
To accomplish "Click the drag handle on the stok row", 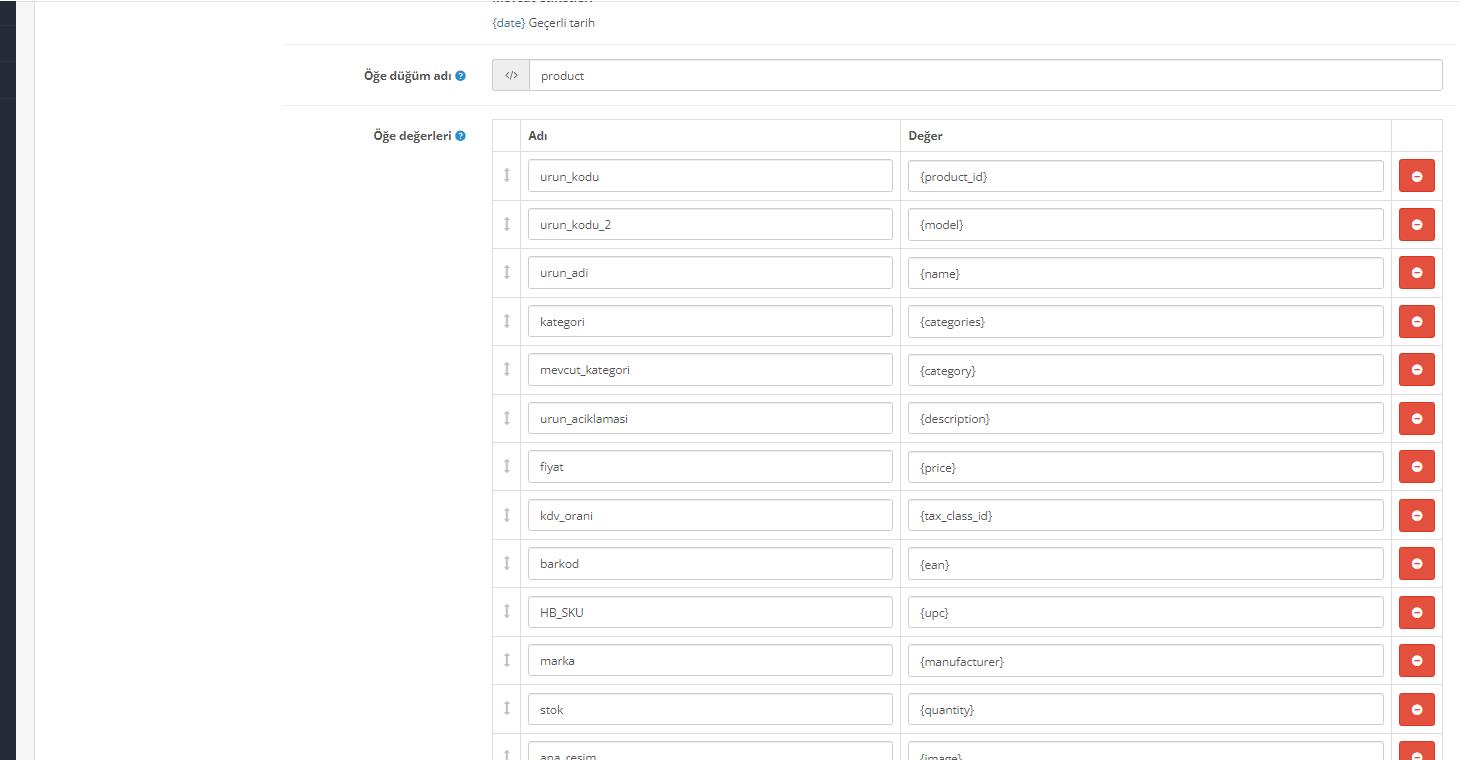I will [x=507, y=709].
